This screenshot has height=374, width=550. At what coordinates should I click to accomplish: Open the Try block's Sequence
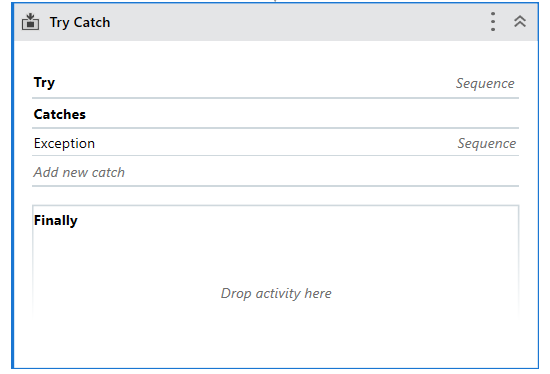point(485,83)
